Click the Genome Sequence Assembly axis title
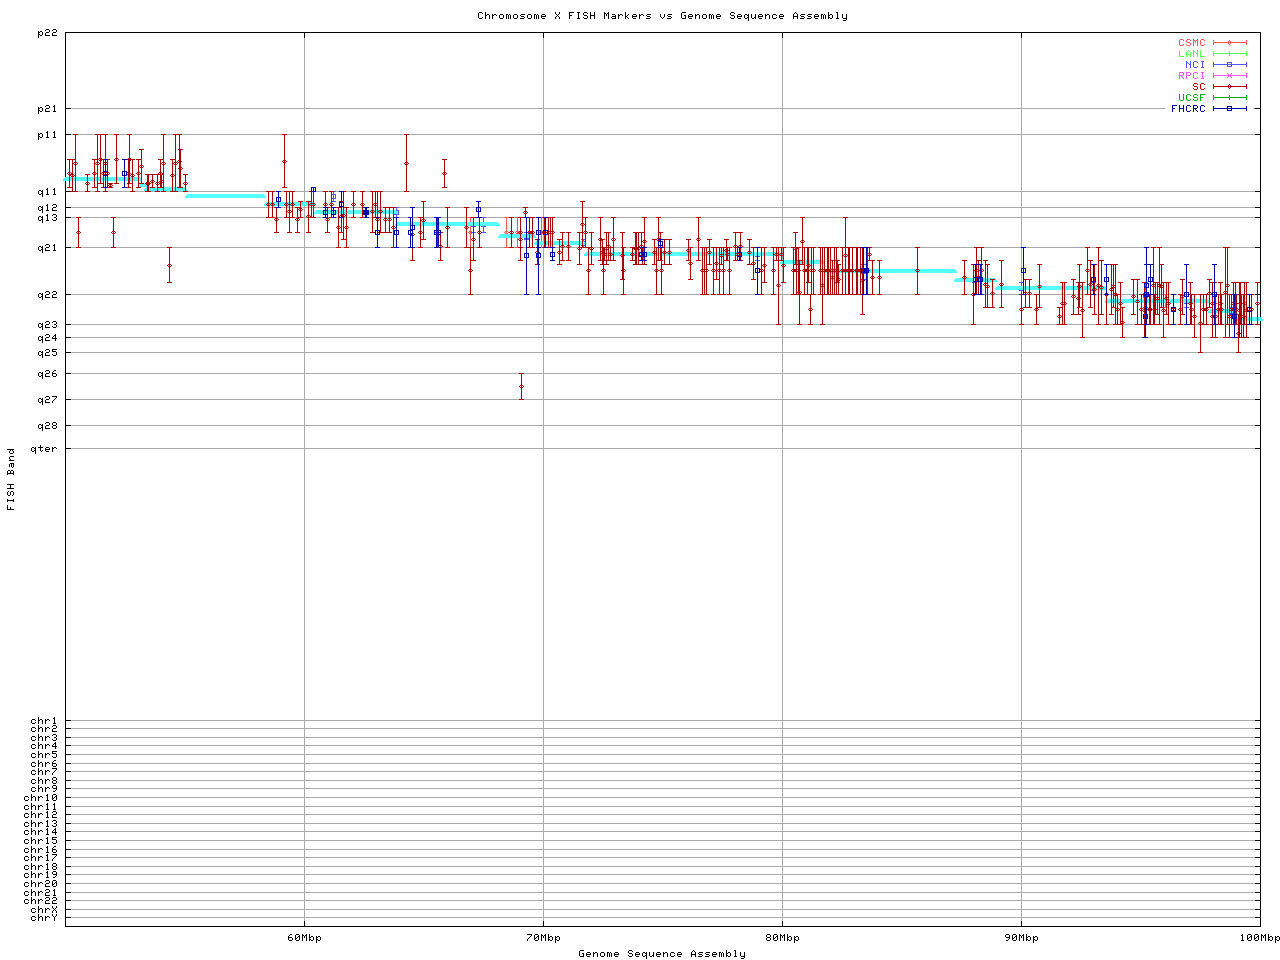1280x960 pixels. click(662, 954)
